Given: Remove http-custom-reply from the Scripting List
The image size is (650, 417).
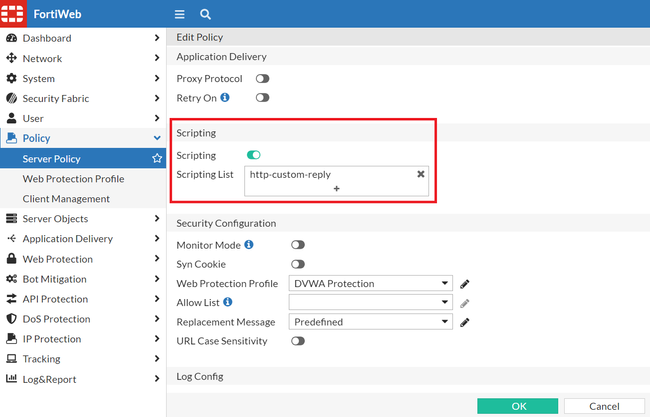Looking at the screenshot, I should (x=421, y=174).
